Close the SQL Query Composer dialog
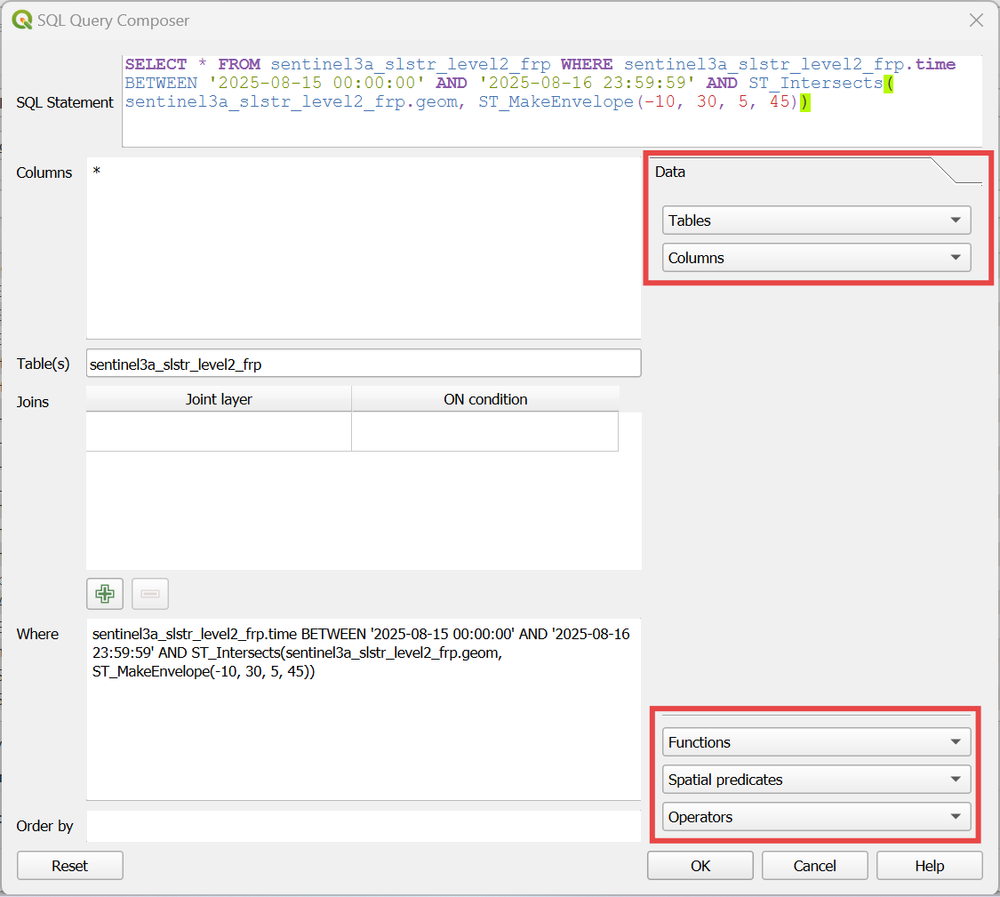Screen dimensions: 1000x897 [976, 20]
